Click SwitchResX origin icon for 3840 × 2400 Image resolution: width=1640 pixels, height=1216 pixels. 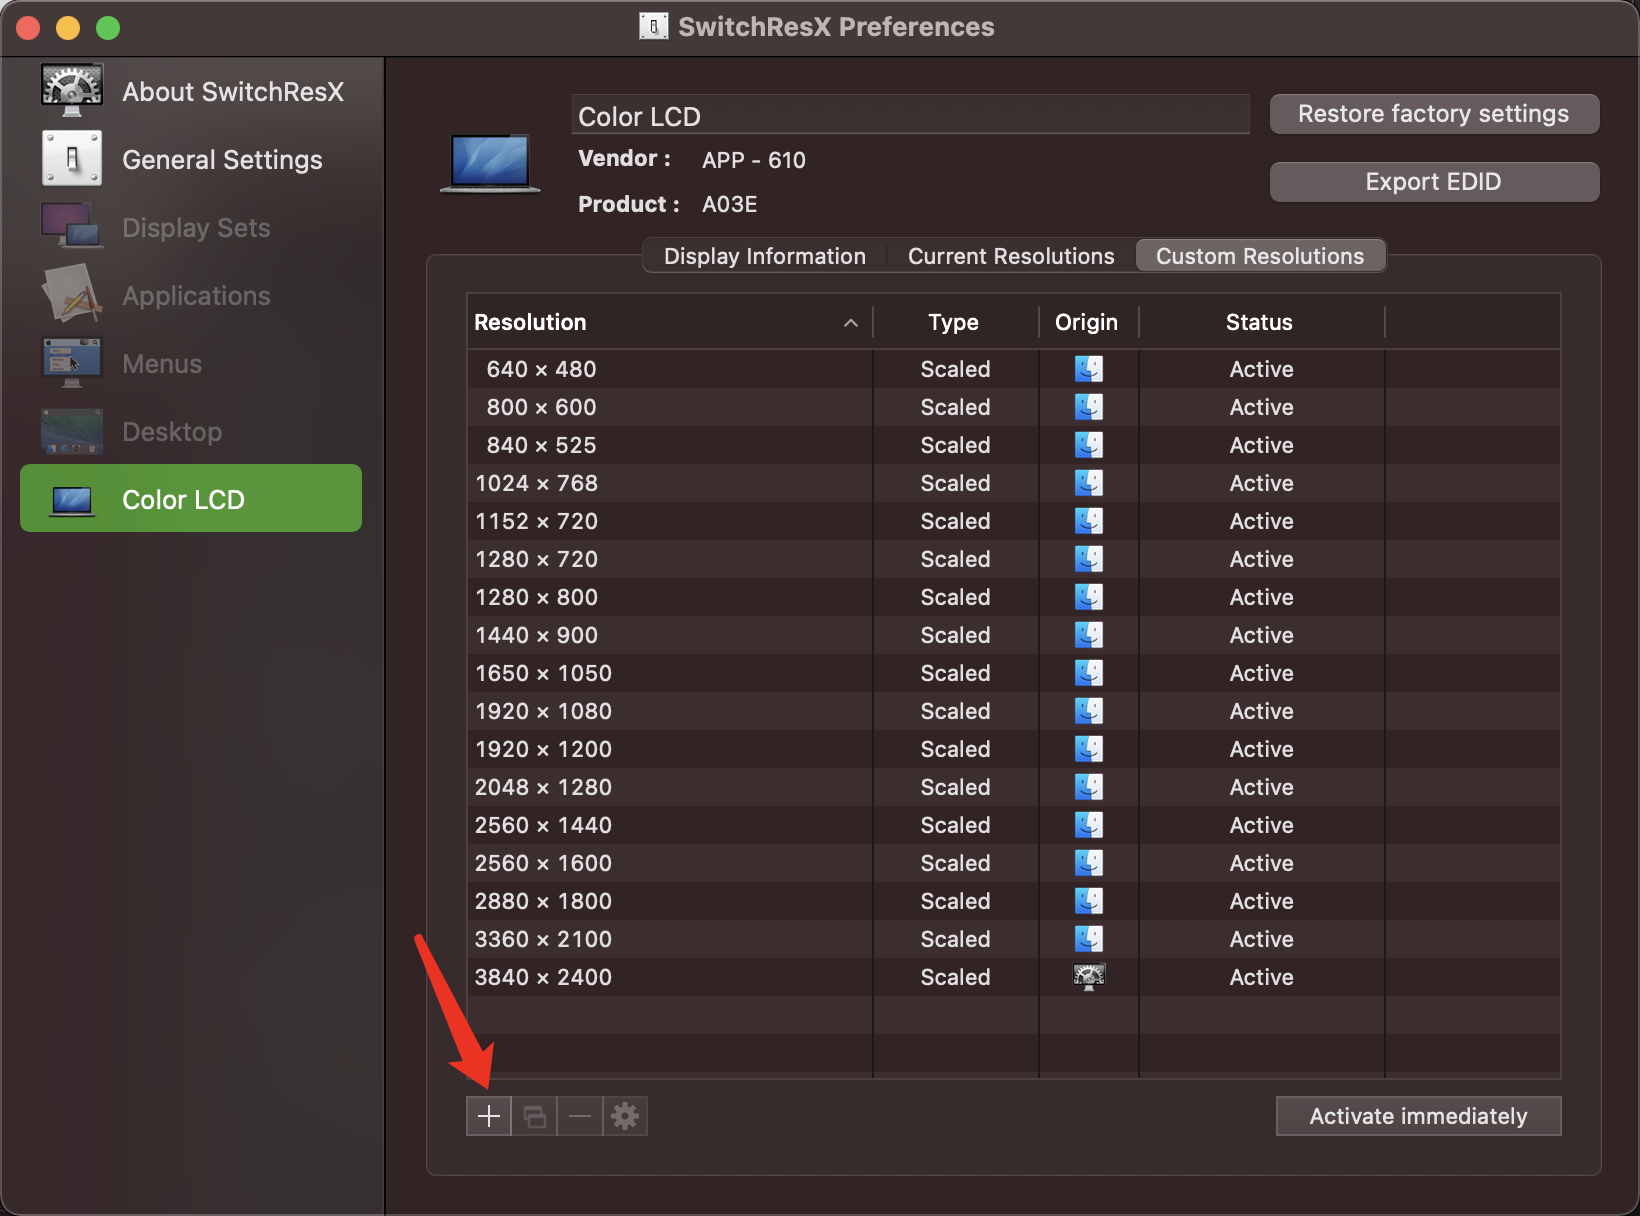pyautogui.click(x=1089, y=977)
